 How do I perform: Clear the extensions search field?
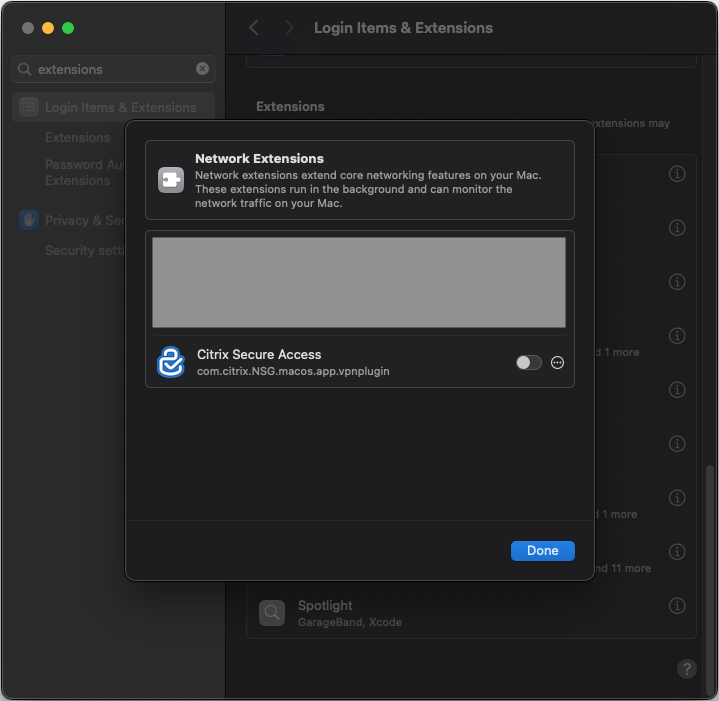[202, 69]
